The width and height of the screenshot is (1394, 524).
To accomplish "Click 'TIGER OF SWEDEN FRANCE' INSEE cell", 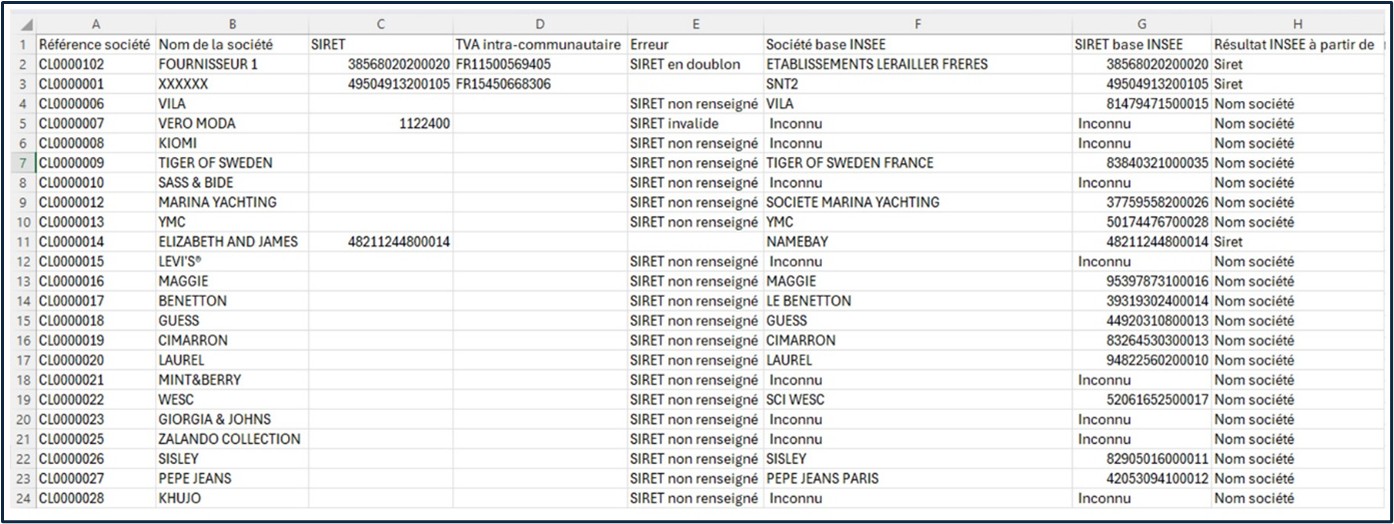I will pos(917,163).
